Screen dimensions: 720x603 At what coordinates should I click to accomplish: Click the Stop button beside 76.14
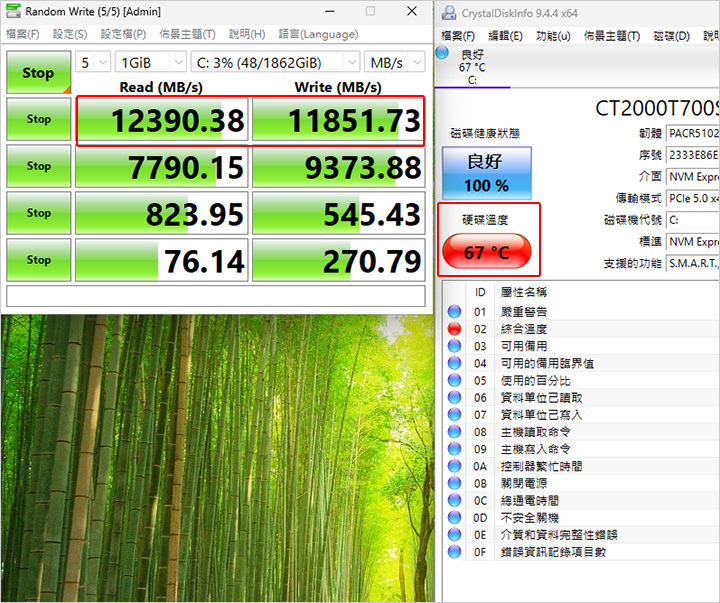pyautogui.click(x=39, y=259)
